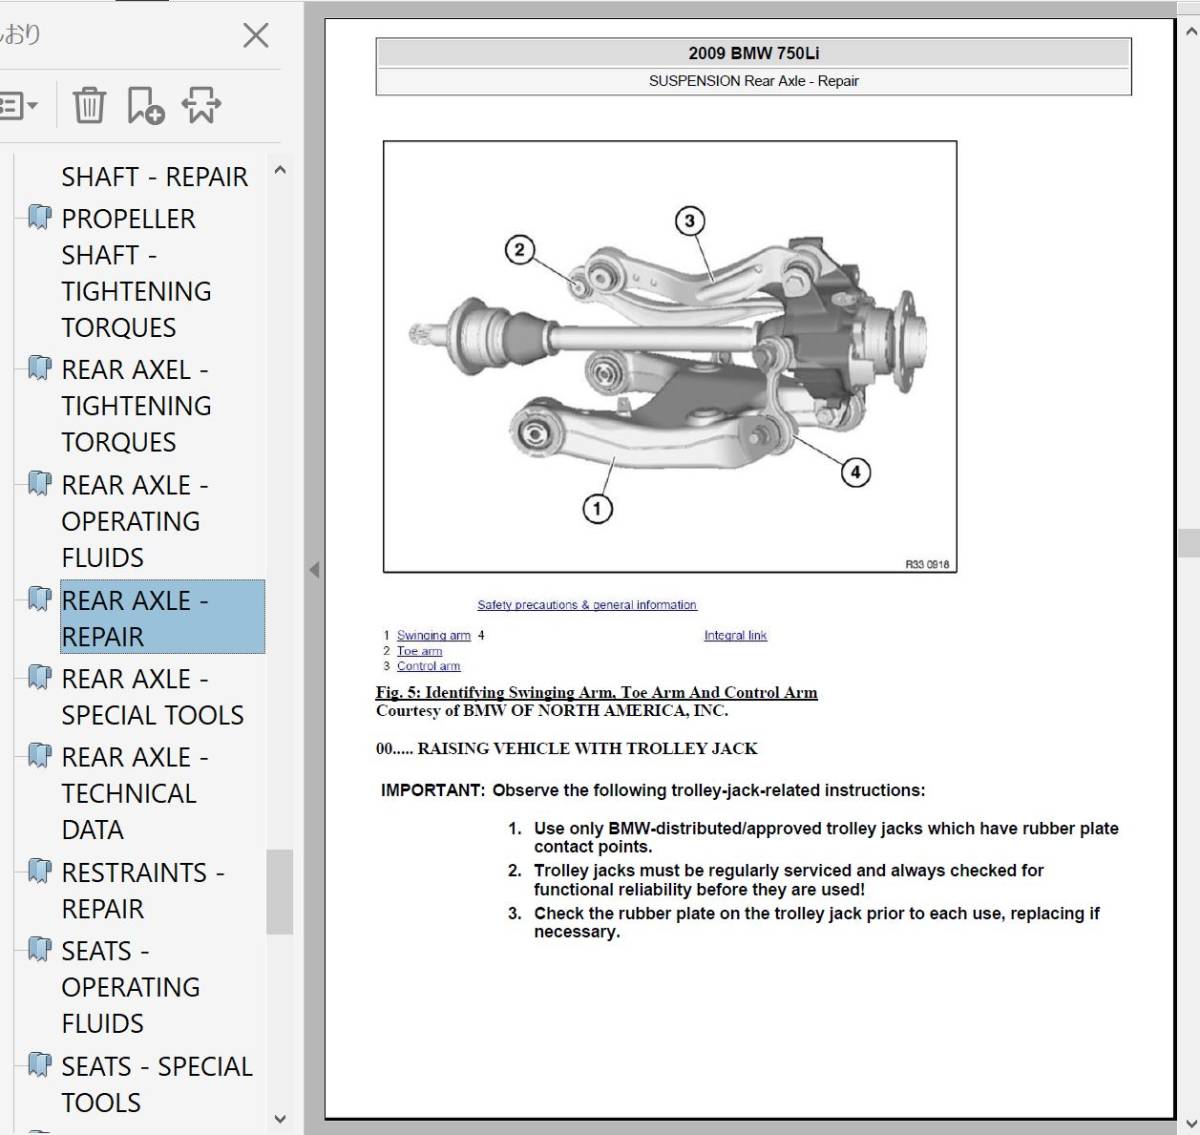1200x1135 pixels.
Task: Open the SEATS - OPERATING FLUIDS bookmark
Action: pos(131,987)
